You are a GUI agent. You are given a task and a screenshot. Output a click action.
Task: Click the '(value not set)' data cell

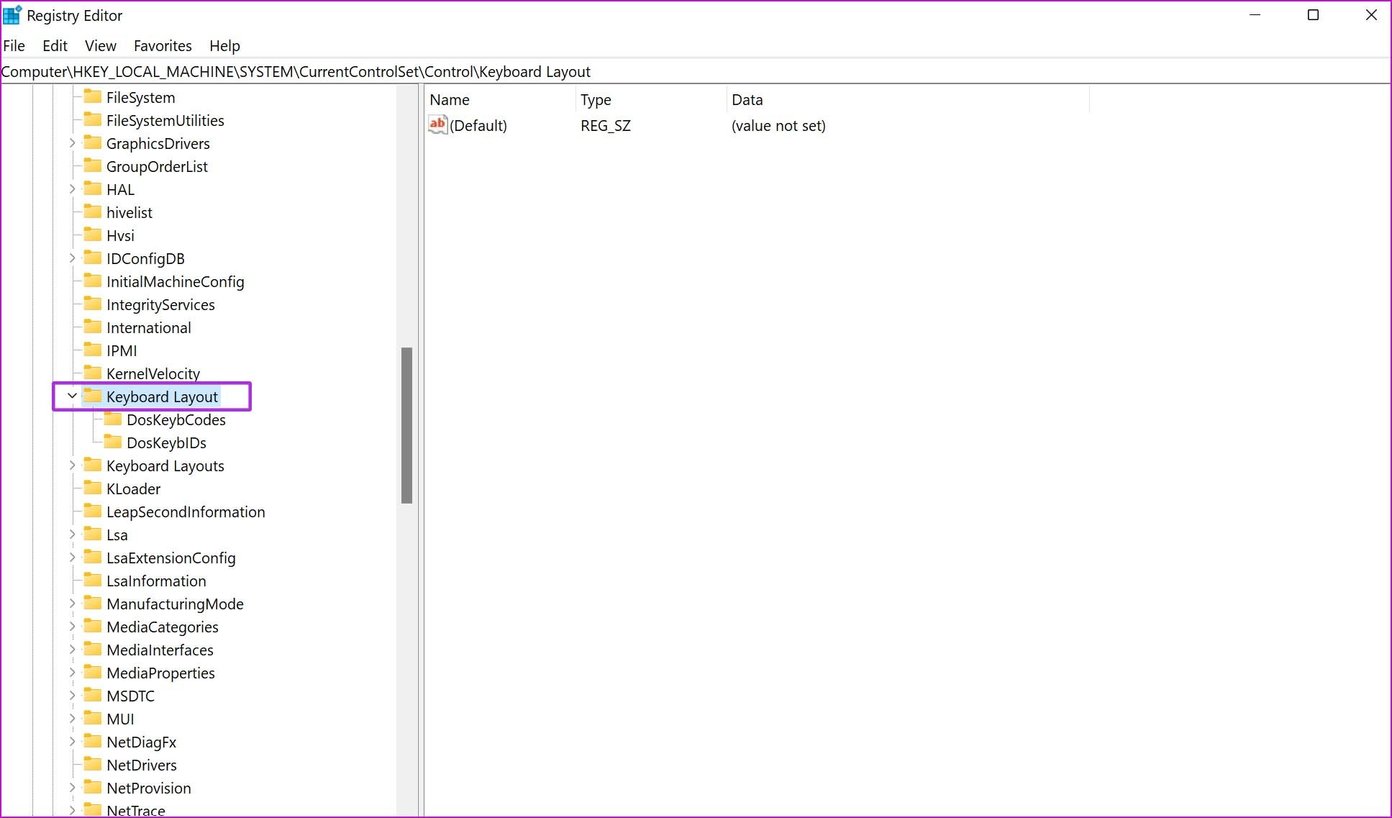779,126
